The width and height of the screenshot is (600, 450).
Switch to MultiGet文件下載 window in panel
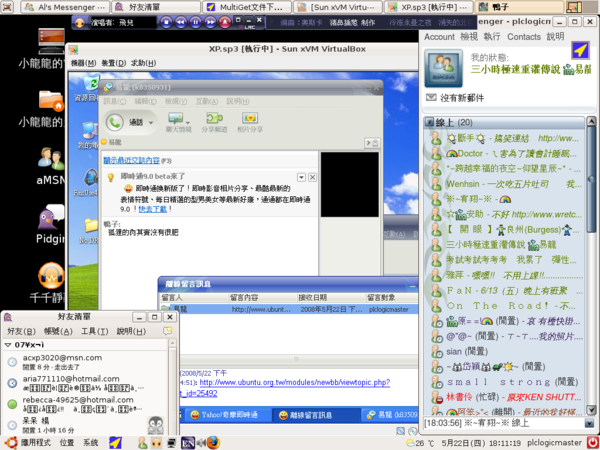pyautogui.click(x=247, y=7)
